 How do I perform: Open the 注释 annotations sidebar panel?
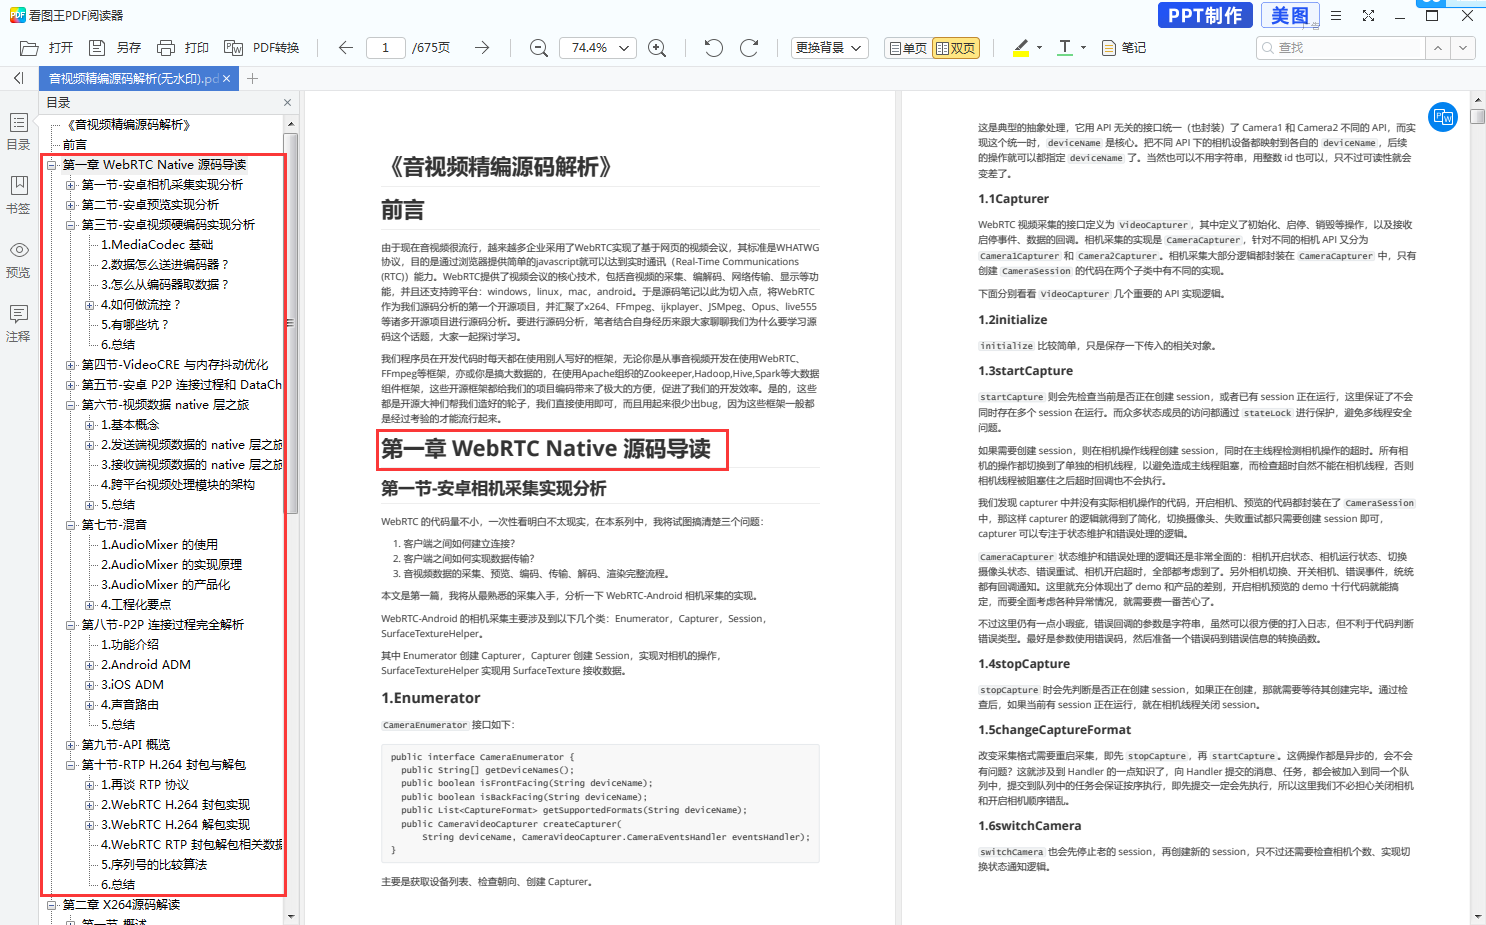[x=18, y=323]
